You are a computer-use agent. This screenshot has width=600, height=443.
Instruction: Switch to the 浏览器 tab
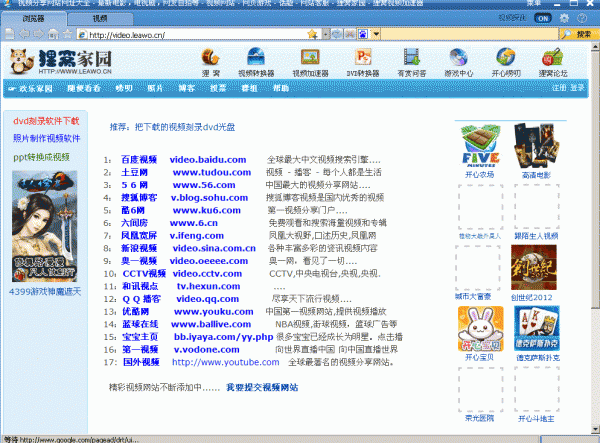34,18
